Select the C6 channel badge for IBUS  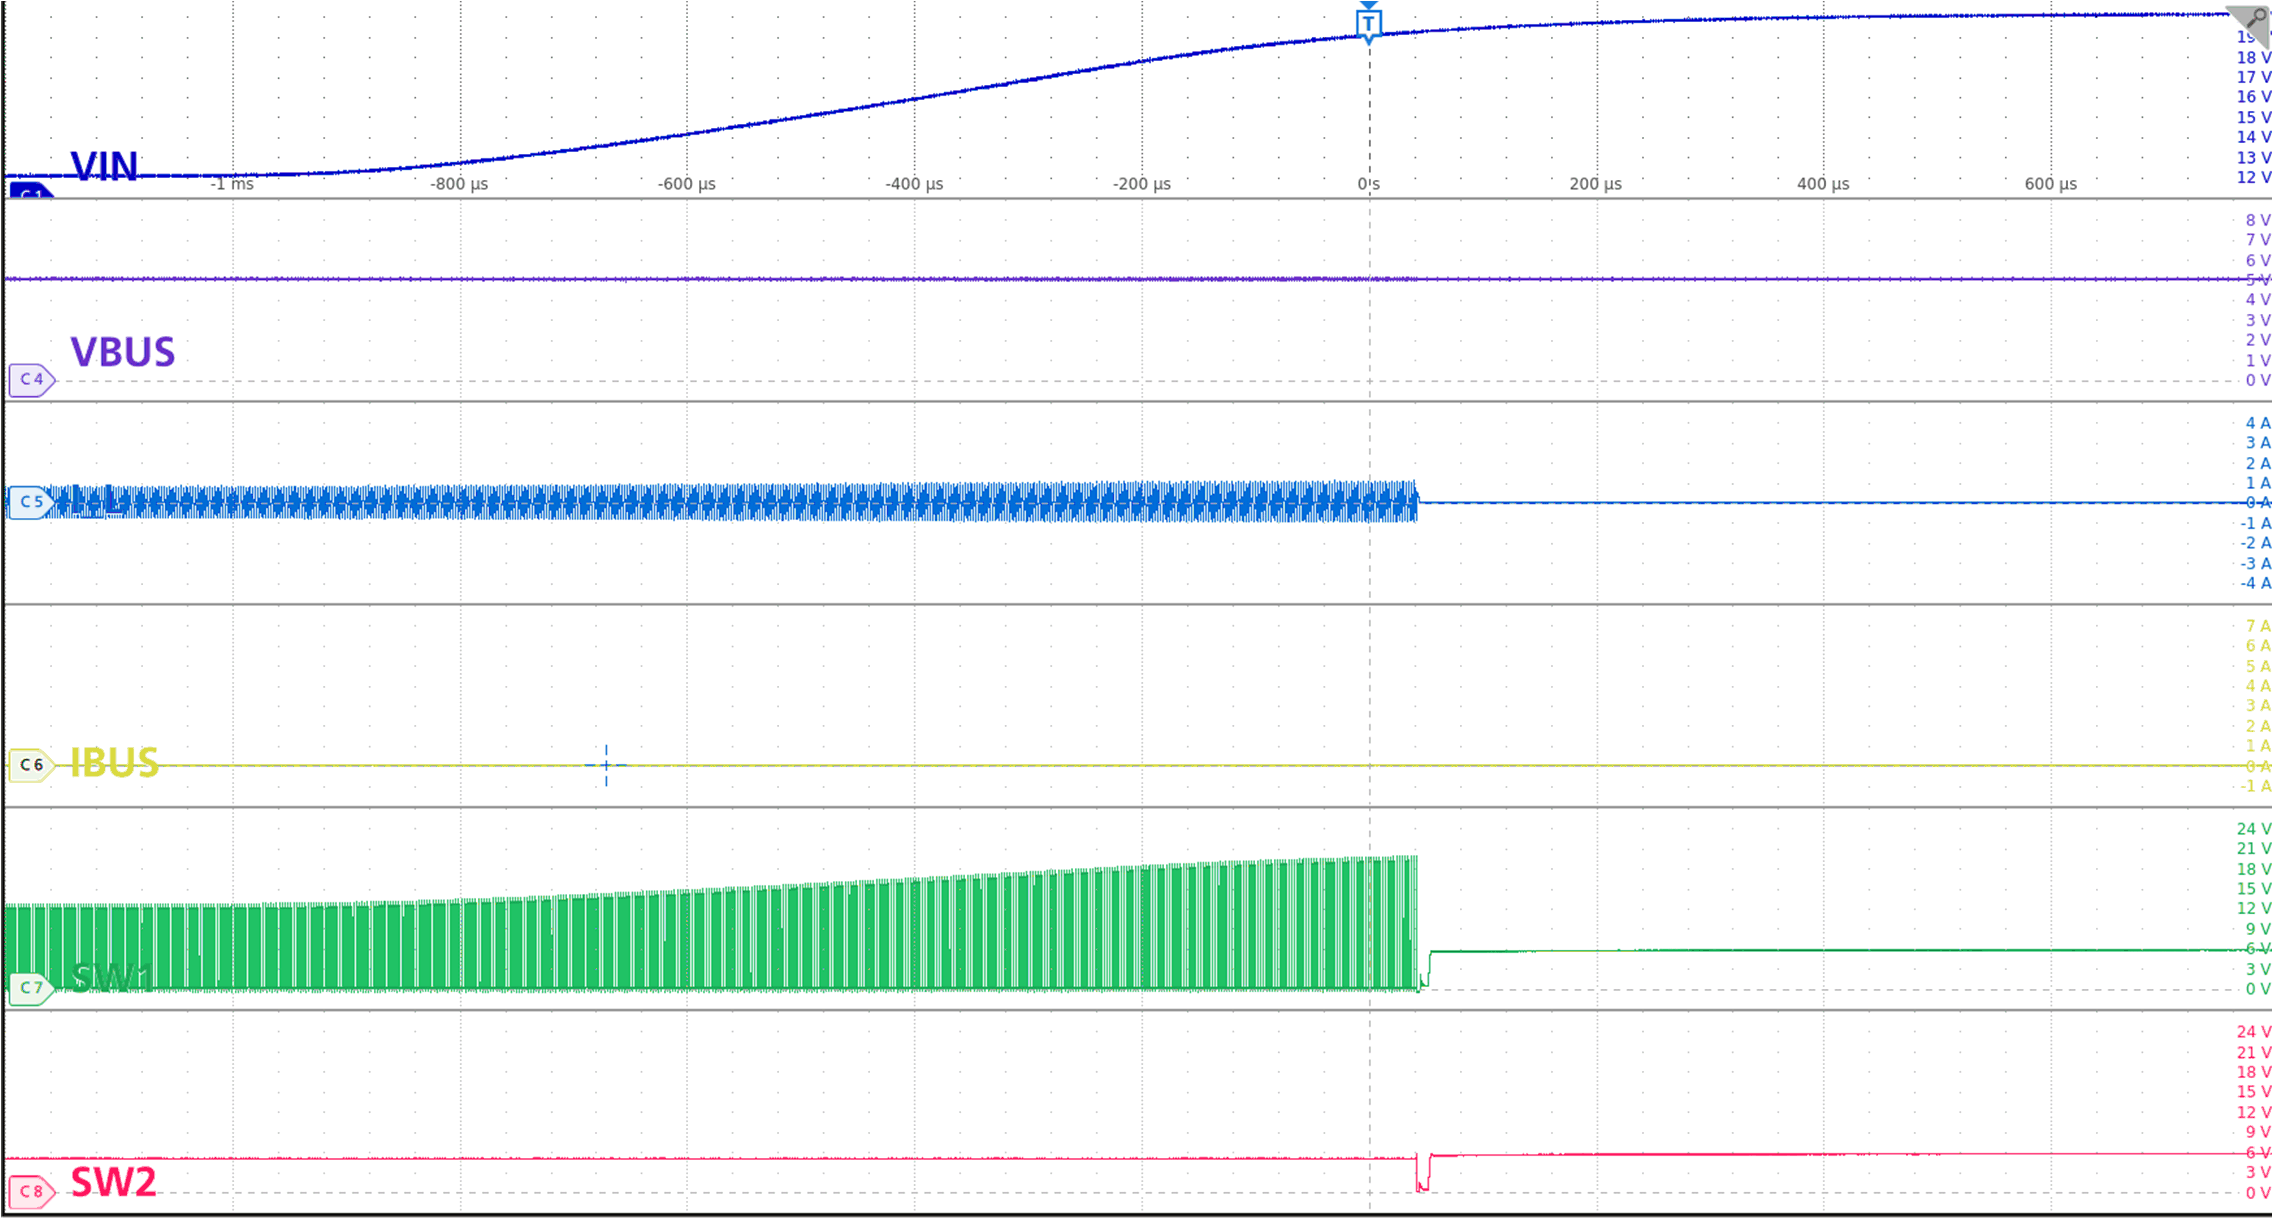[30, 763]
